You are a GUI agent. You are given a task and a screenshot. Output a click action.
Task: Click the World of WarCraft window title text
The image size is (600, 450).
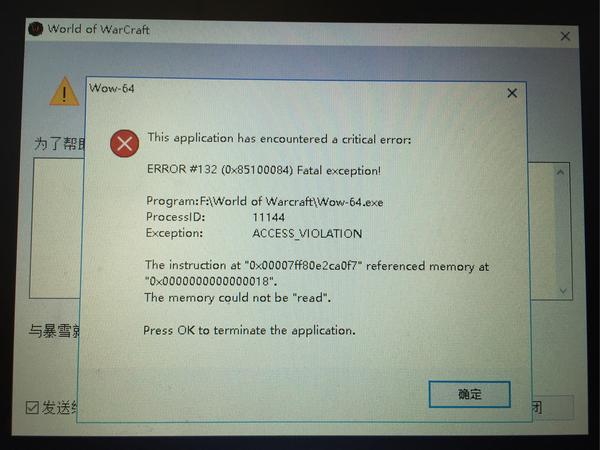(98, 29)
